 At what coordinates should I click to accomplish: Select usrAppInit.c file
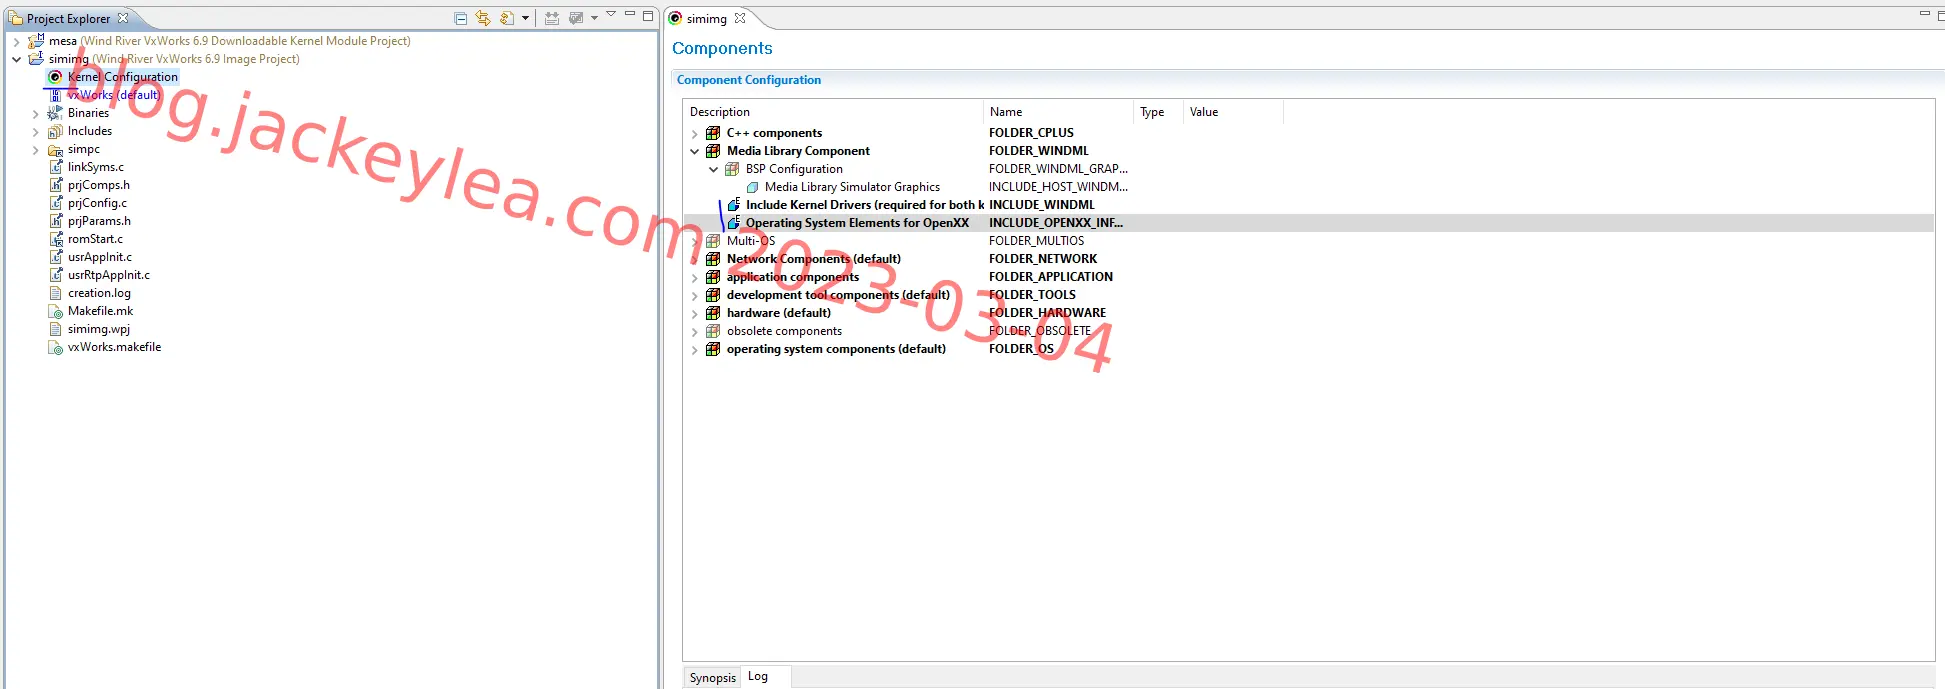100,257
